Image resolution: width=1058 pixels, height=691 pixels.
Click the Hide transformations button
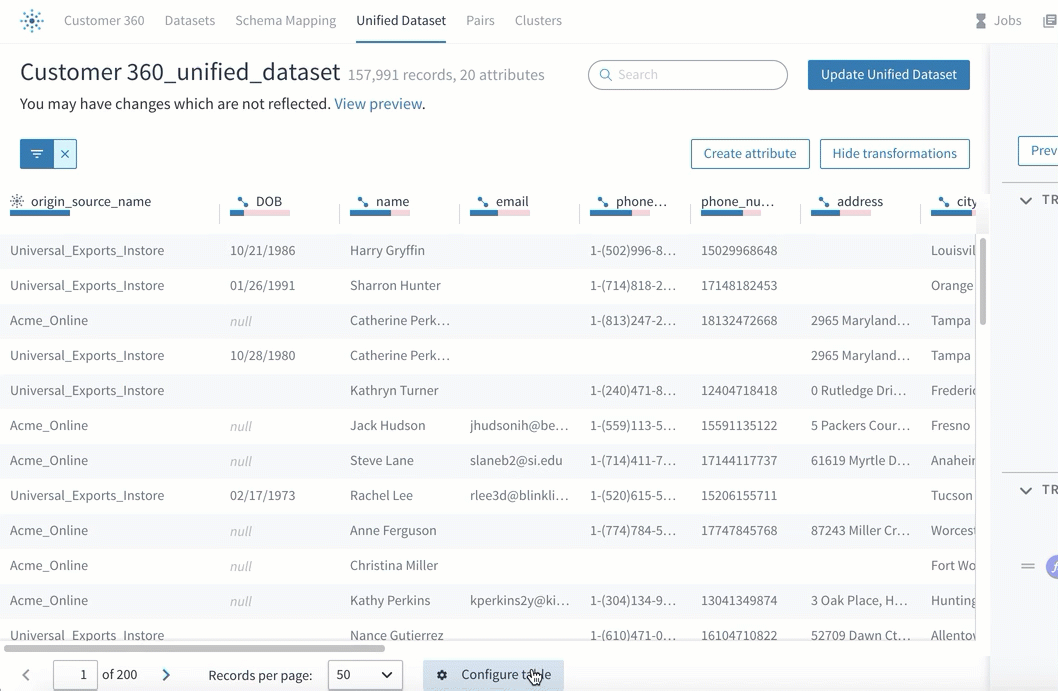(895, 154)
